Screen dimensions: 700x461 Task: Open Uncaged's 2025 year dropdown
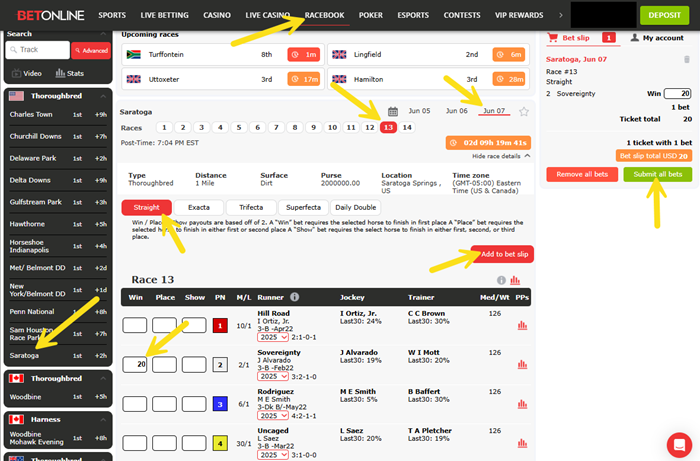(273, 455)
